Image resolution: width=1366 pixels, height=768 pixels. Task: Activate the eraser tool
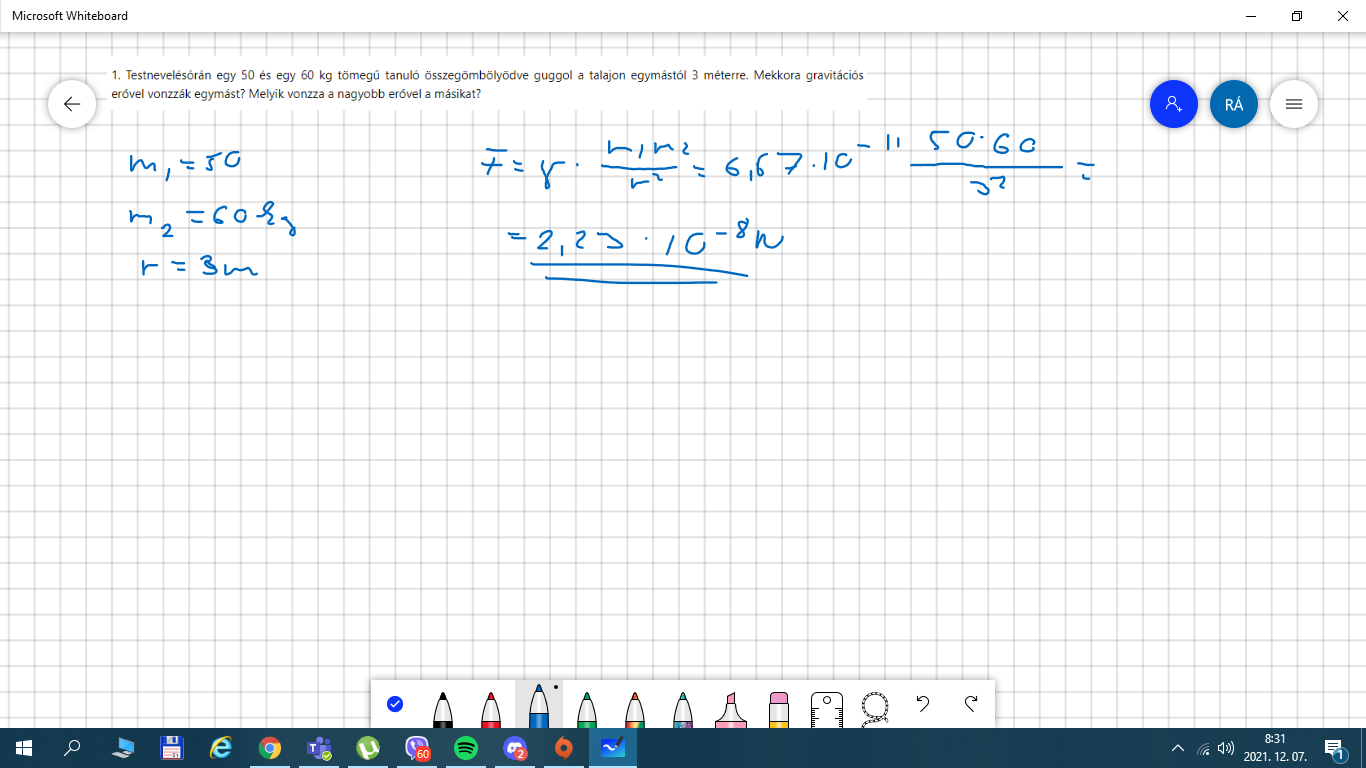[x=779, y=708]
